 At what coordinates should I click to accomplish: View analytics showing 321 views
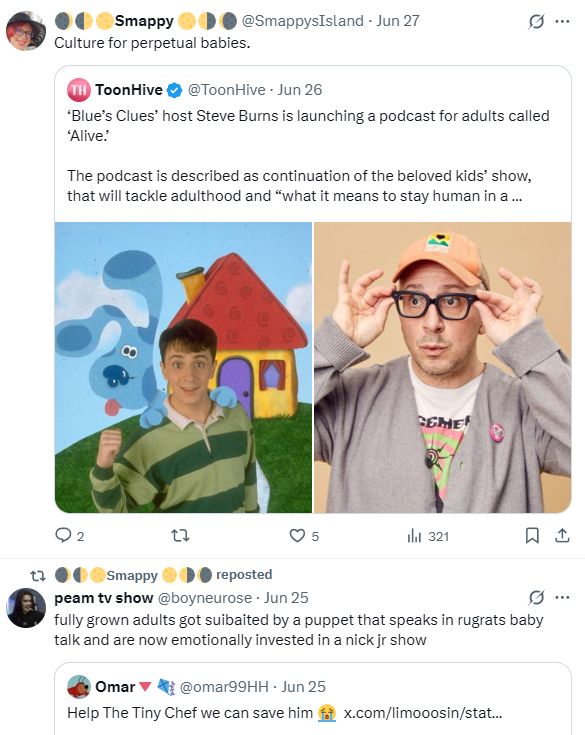[x=428, y=536]
